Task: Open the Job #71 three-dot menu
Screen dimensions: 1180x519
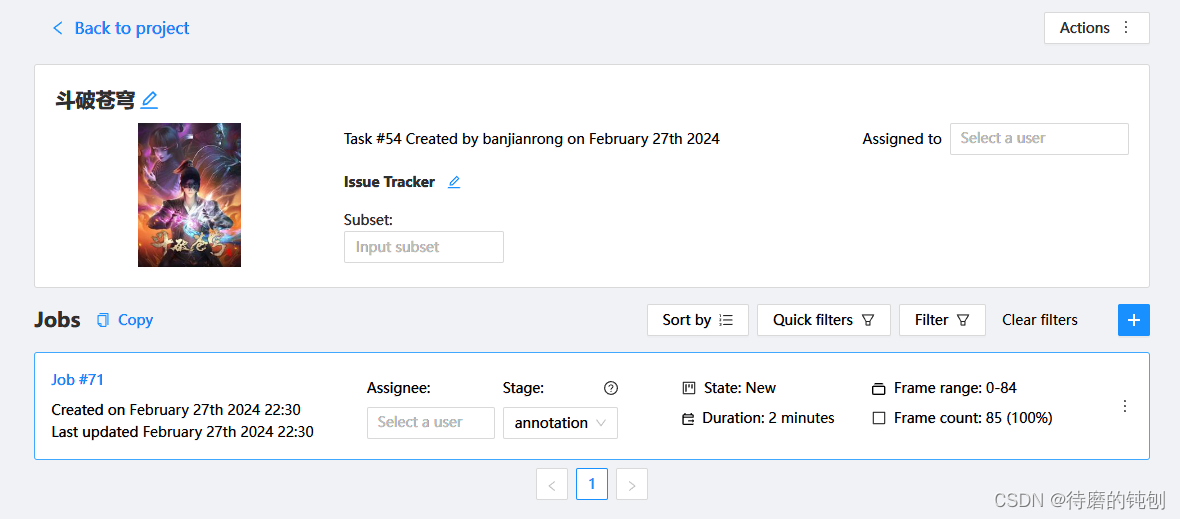Action: pos(1125,406)
